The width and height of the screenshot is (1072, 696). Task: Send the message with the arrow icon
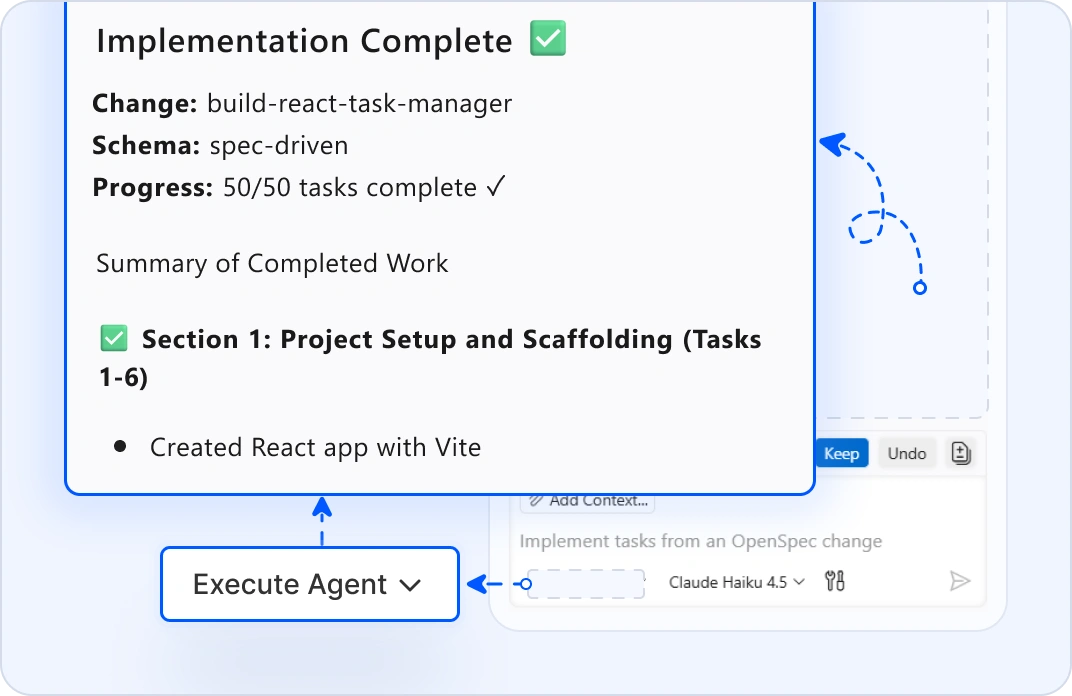point(960,581)
